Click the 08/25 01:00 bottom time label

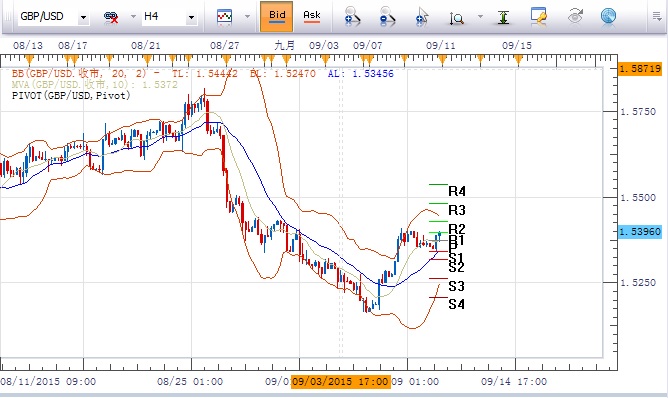coord(190,381)
